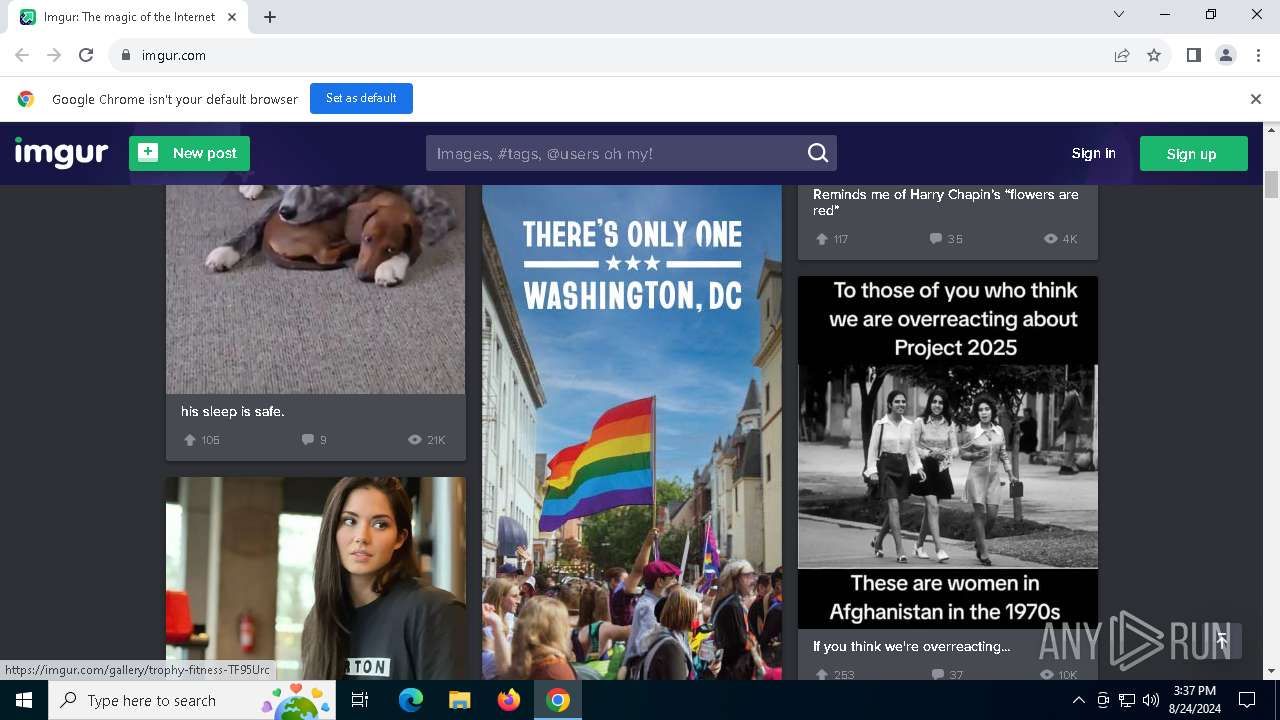Click views eye icon on Harry Chapin post
Viewport: 1280px width, 720px height.
1050,239
